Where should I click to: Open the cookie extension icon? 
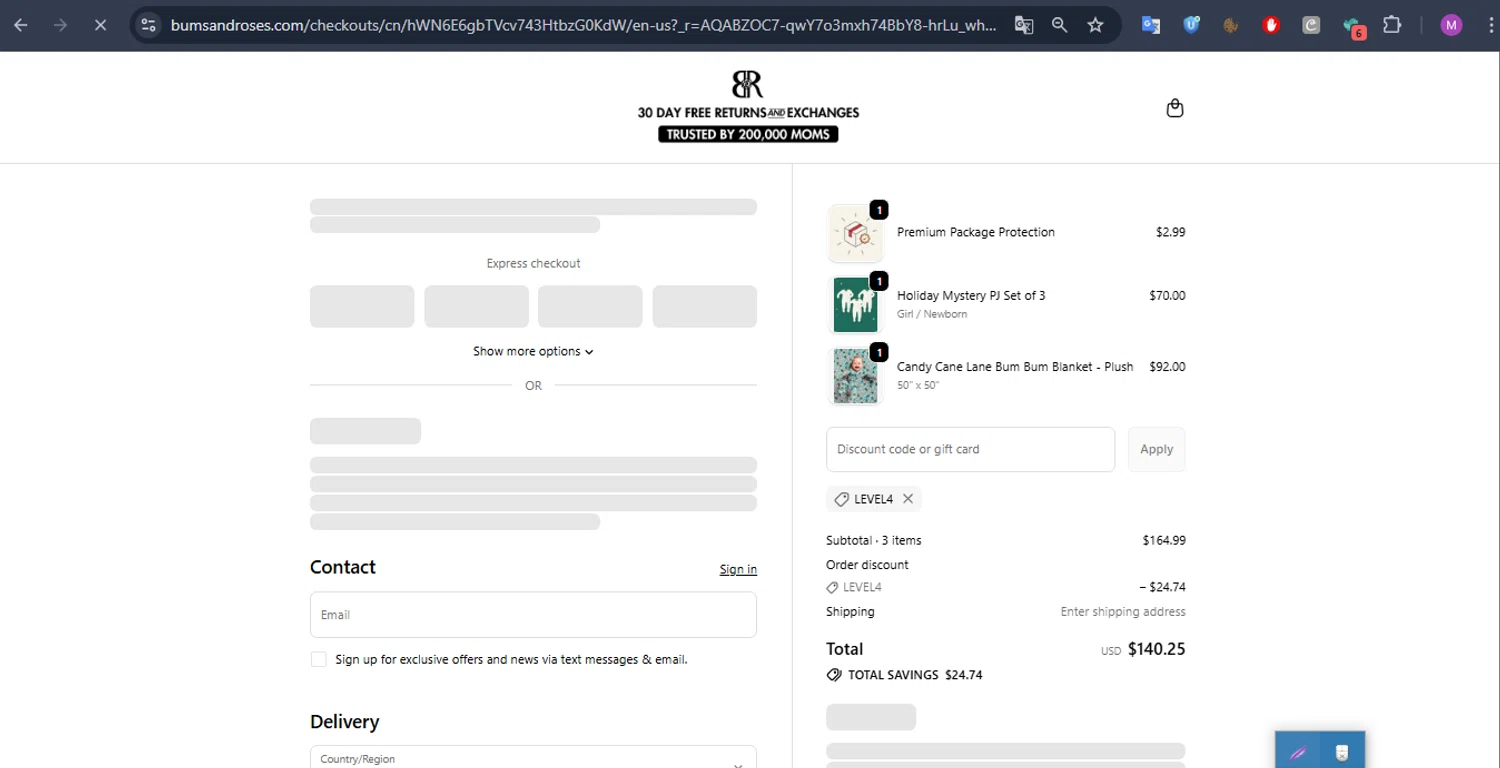point(1231,25)
